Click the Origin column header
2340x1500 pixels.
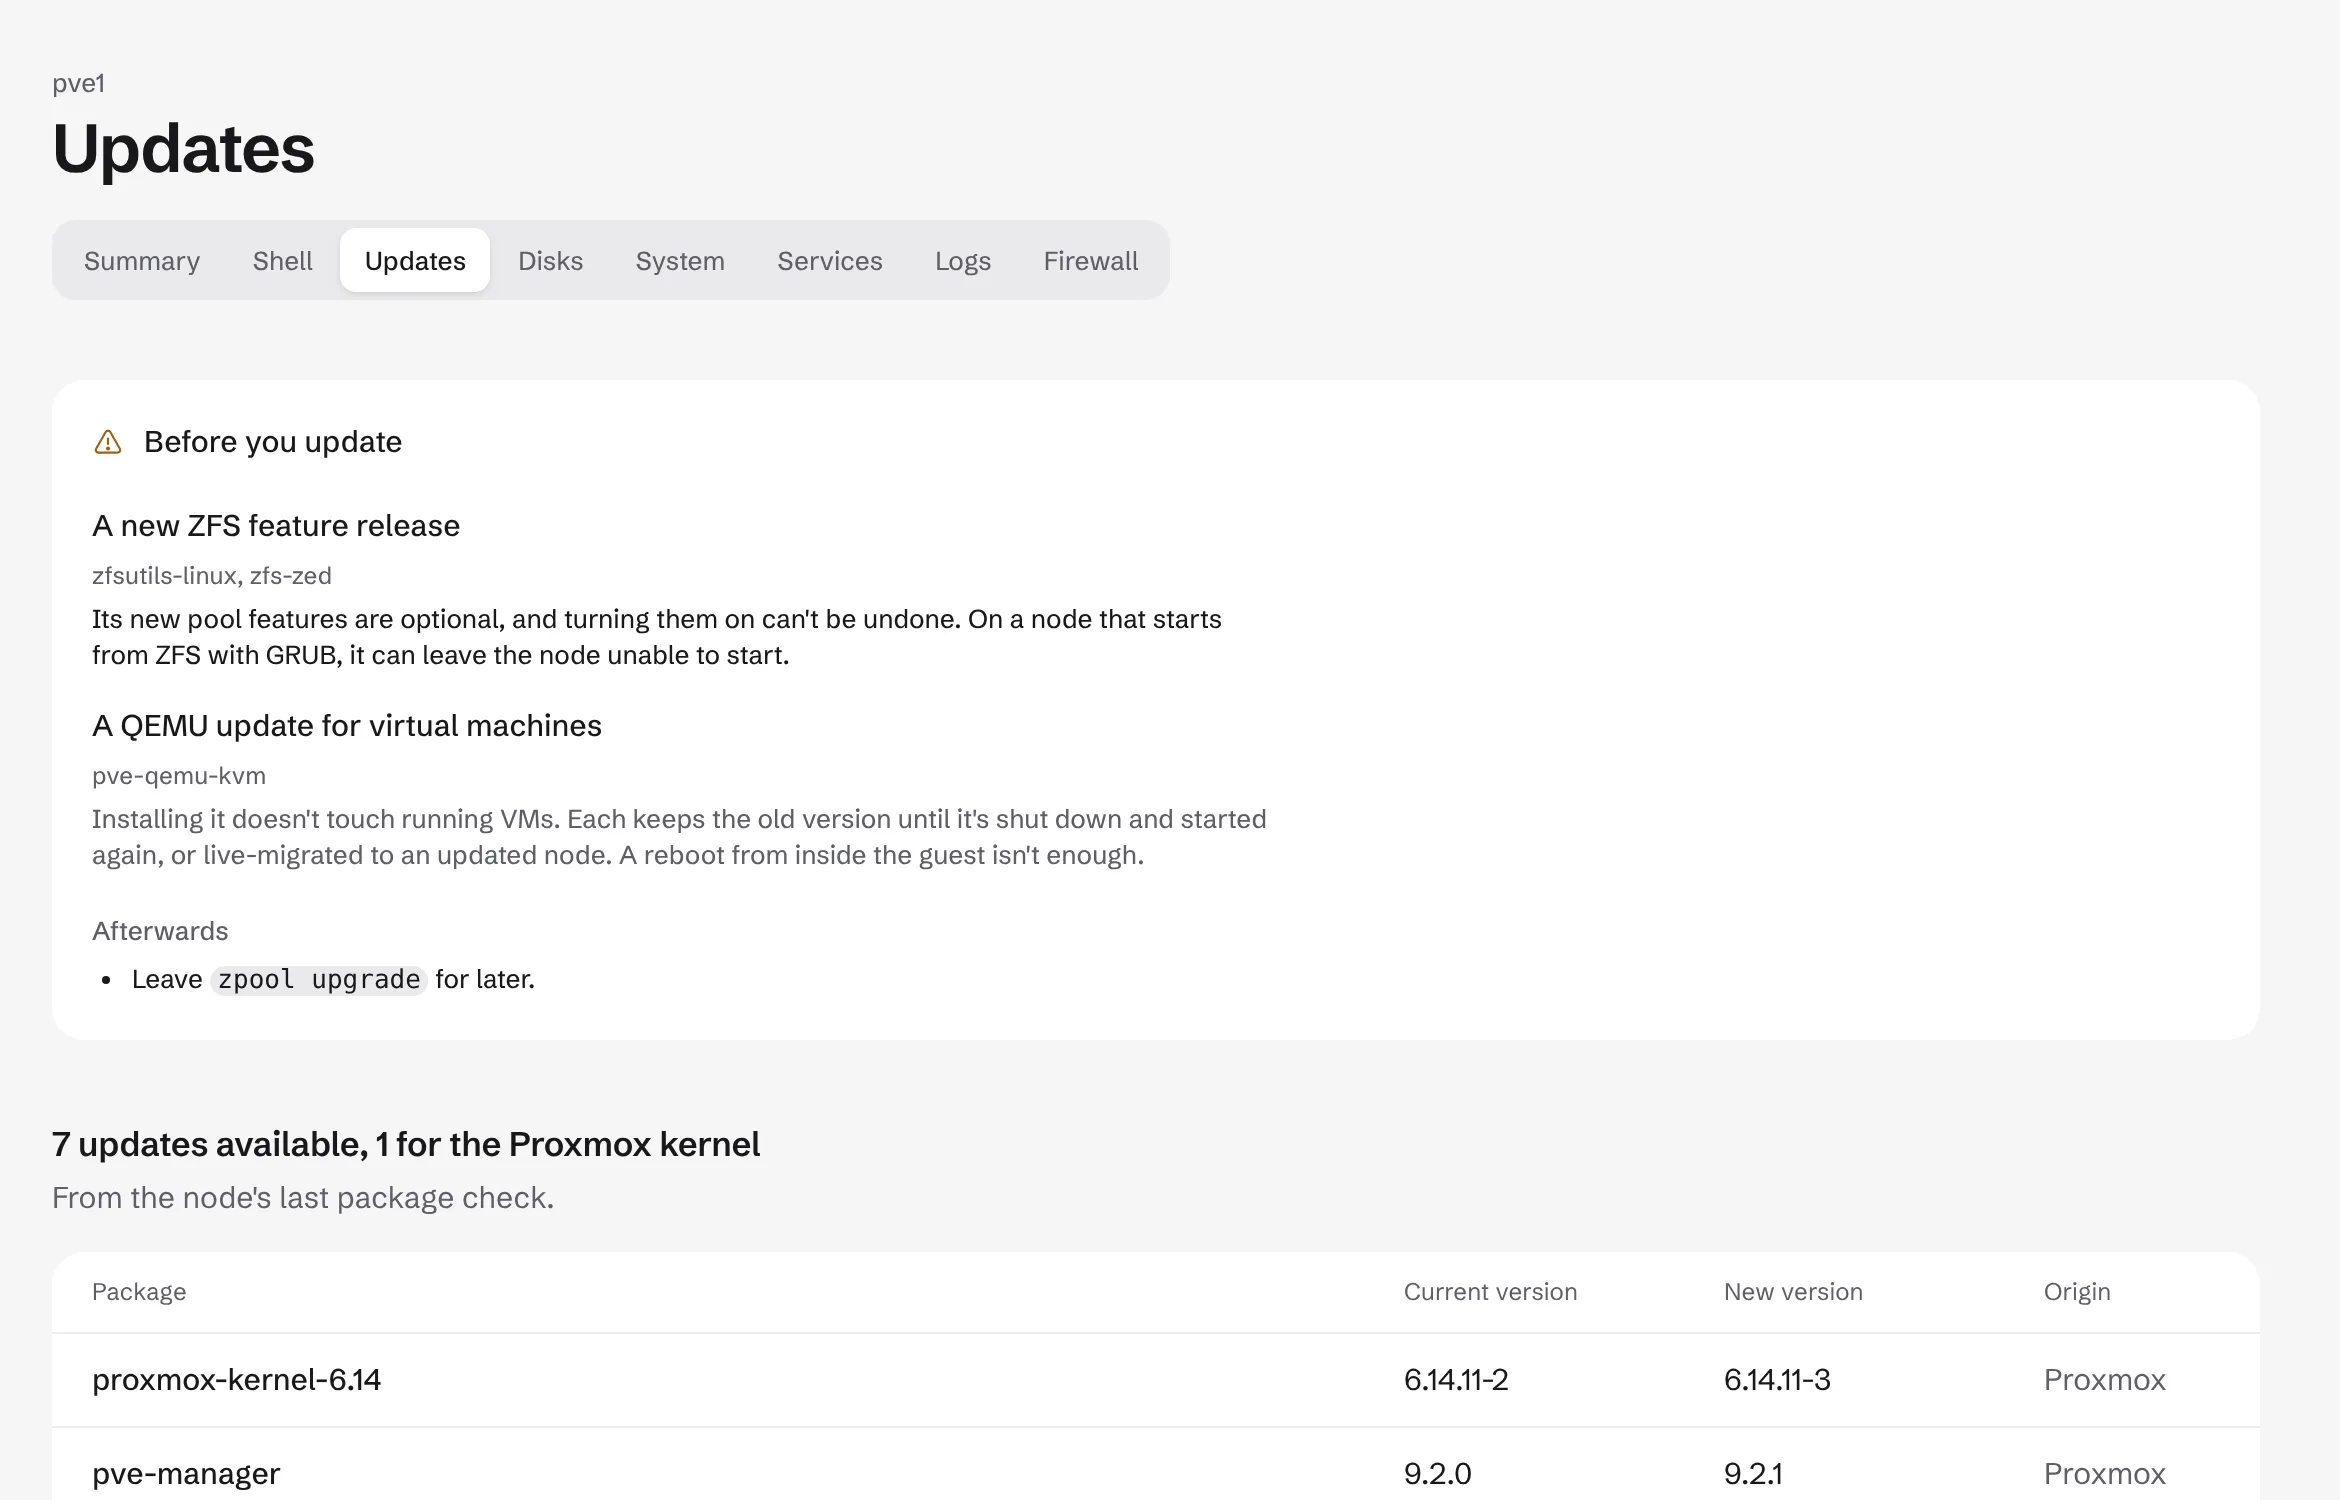2077,1292
